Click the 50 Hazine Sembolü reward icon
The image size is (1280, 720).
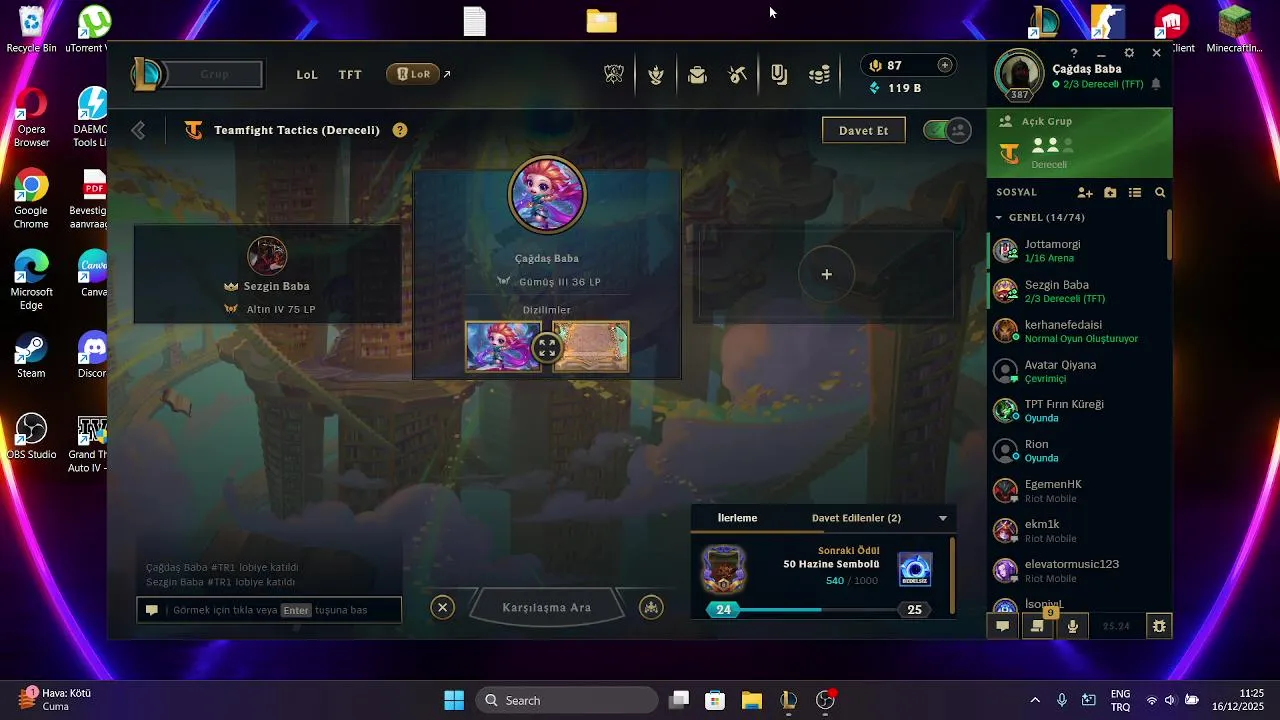pyautogui.click(x=915, y=569)
